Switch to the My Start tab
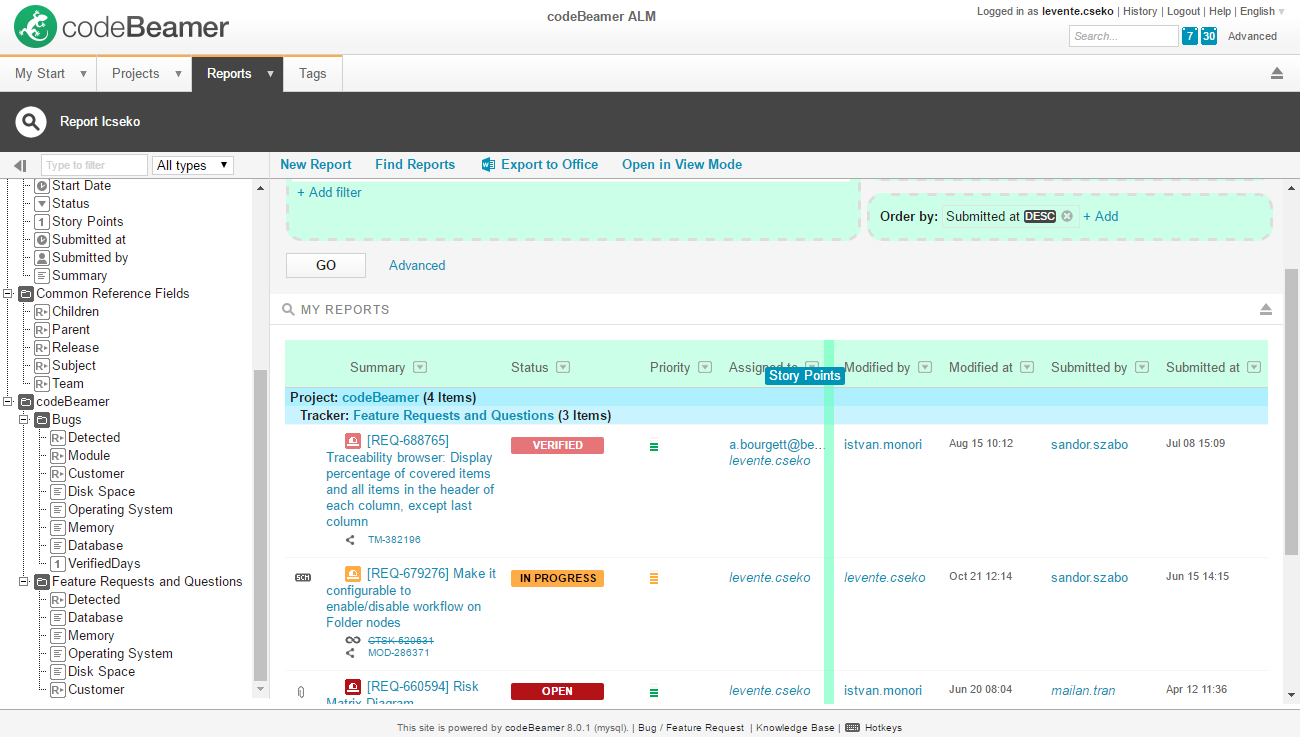 tap(40, 74)
